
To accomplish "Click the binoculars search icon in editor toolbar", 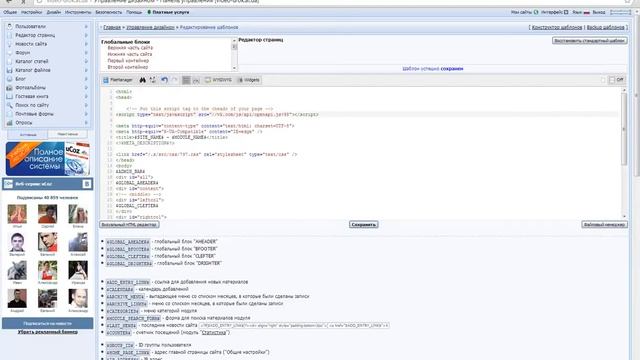I will click(142, 80).
